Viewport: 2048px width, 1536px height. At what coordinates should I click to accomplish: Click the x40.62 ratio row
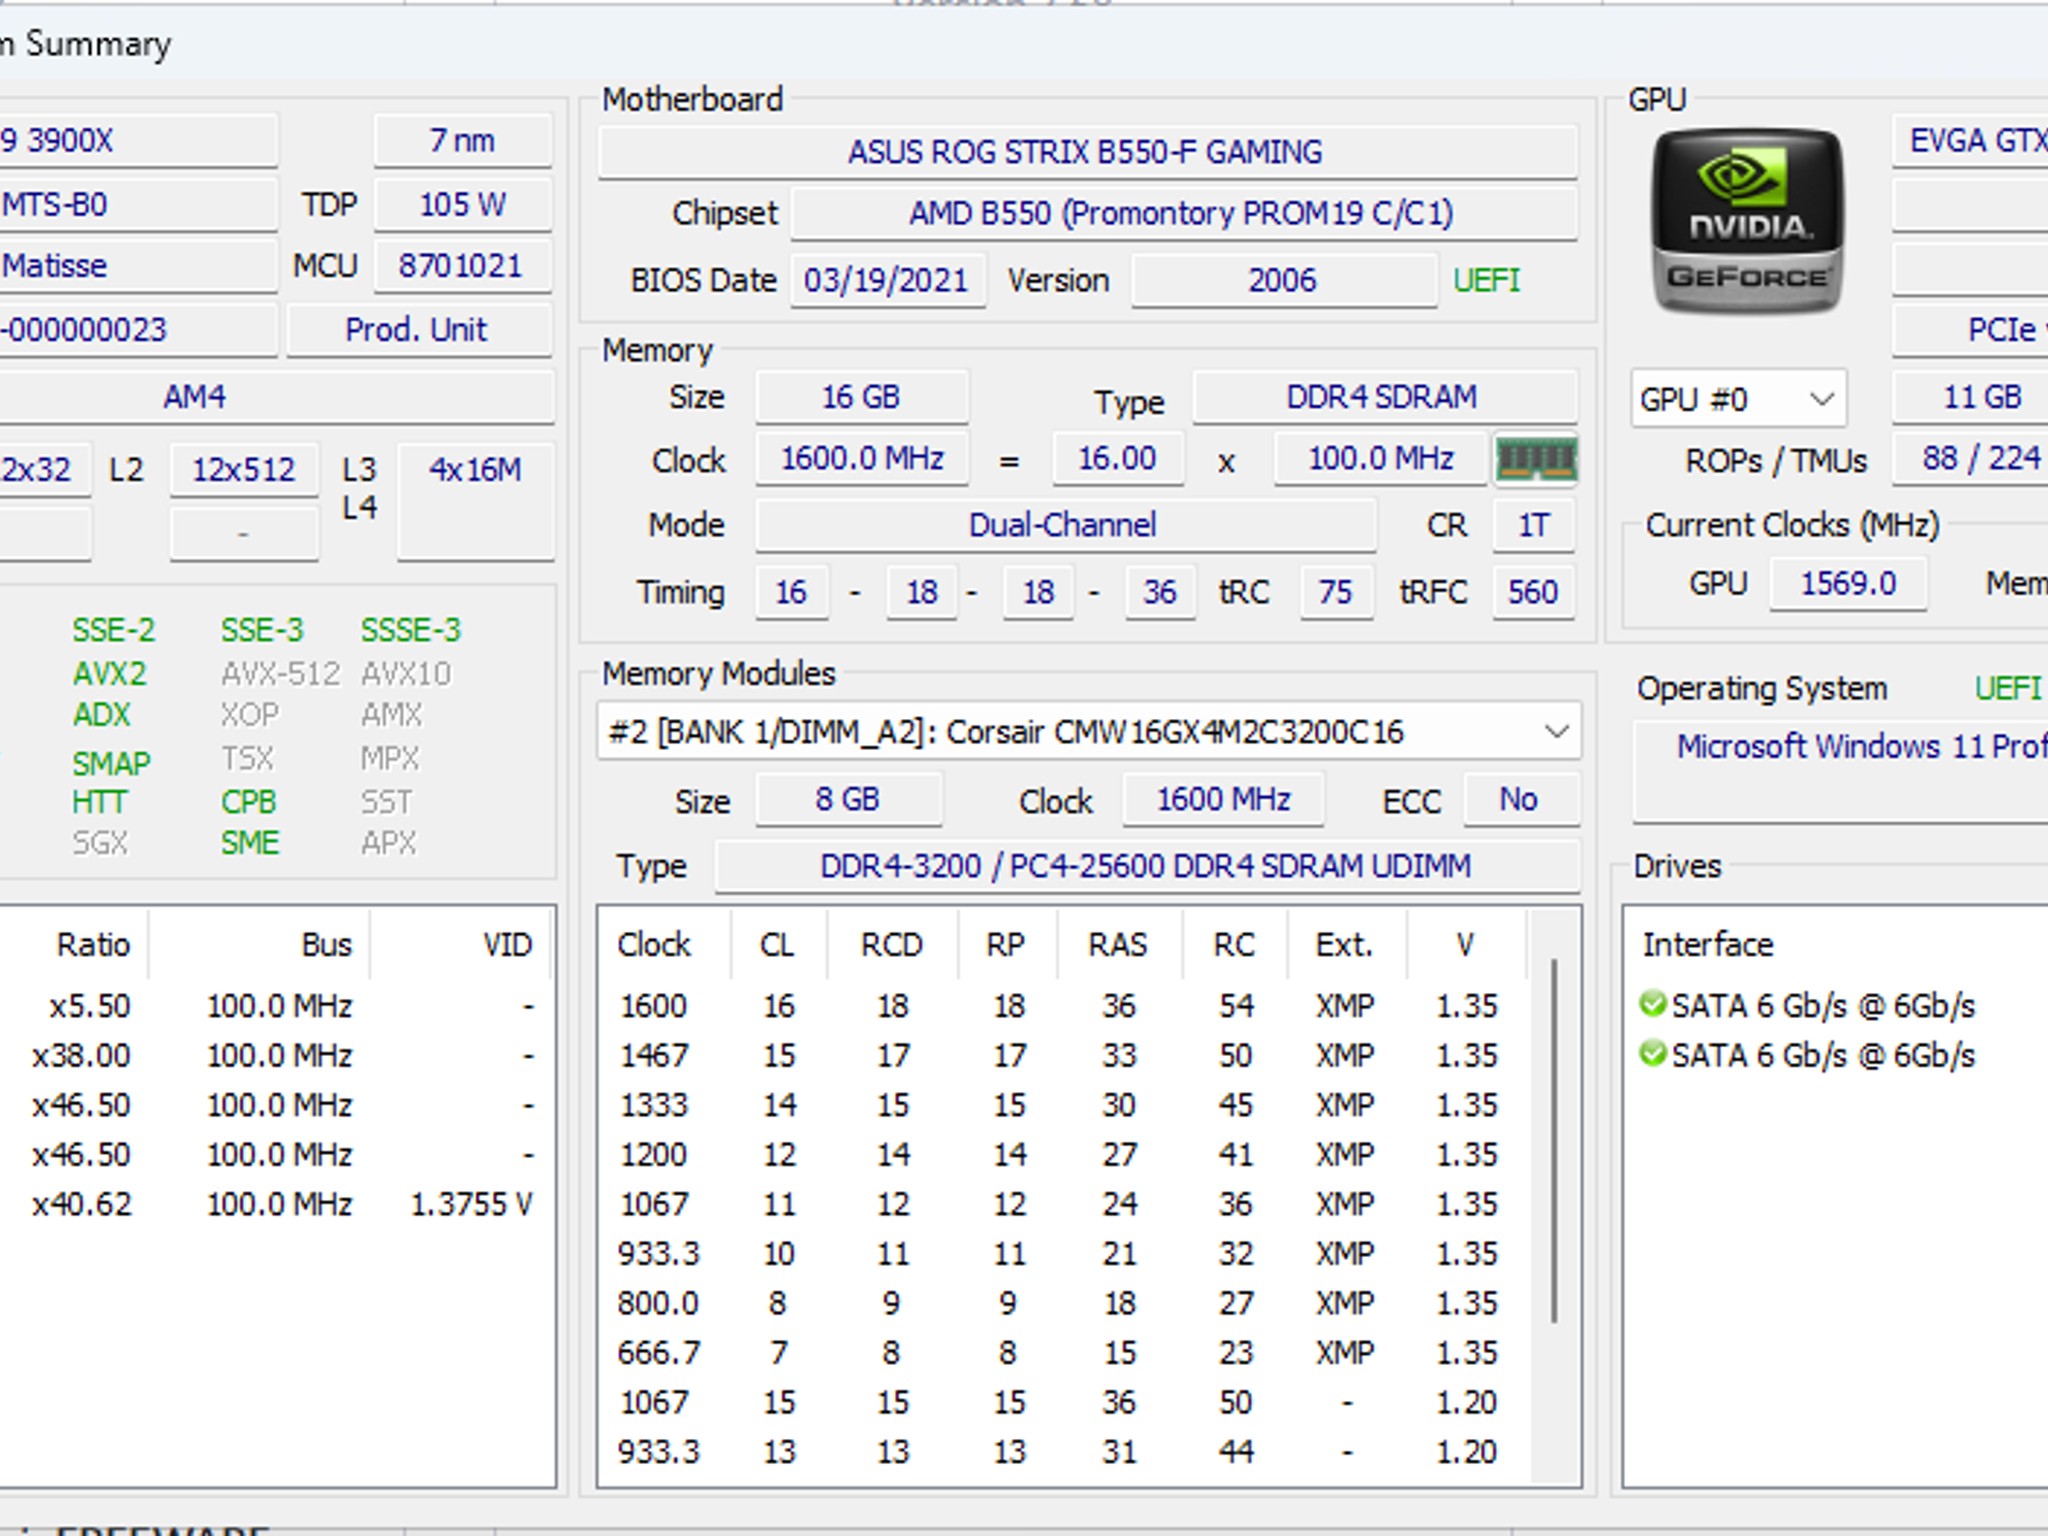278,1204
